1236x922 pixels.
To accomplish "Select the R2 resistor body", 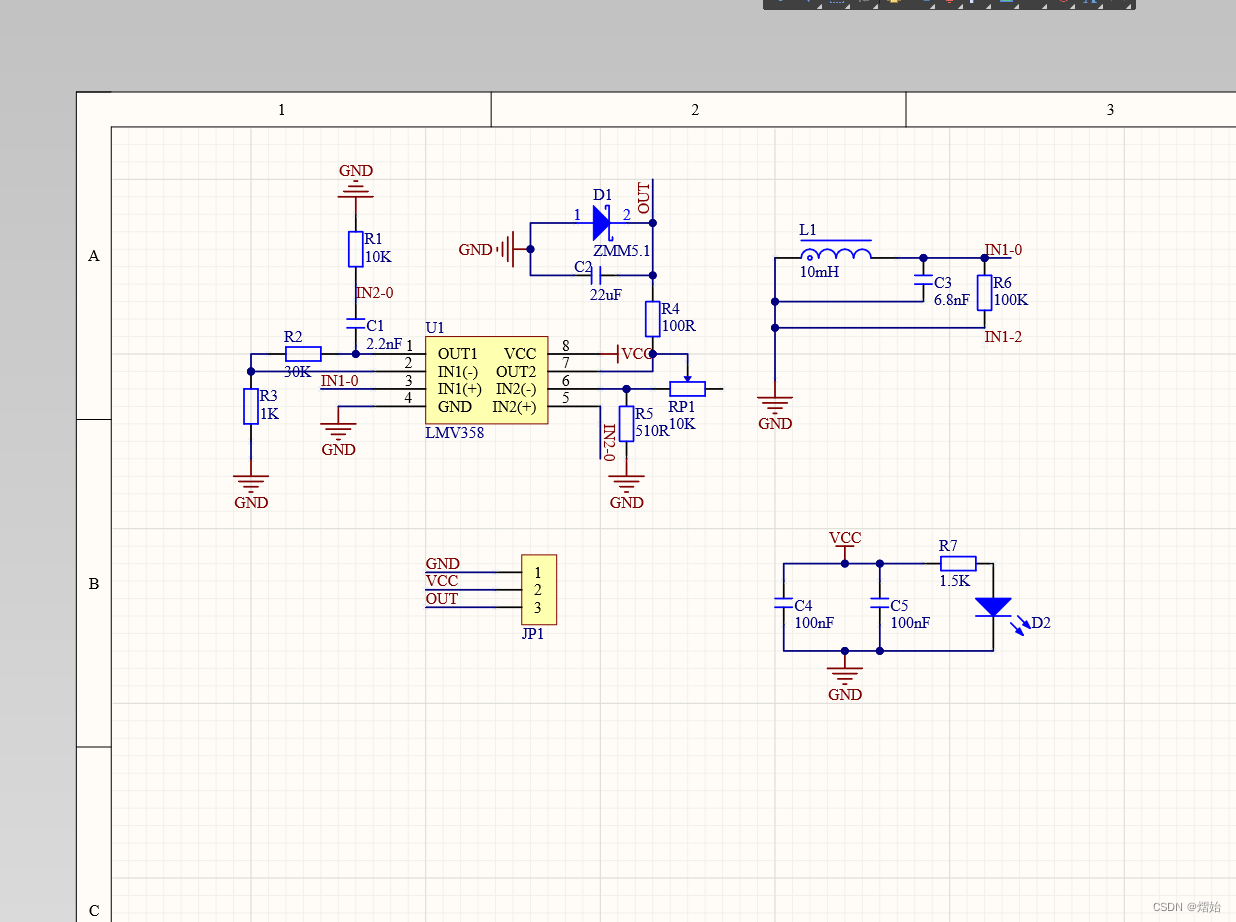I will 303,353.
